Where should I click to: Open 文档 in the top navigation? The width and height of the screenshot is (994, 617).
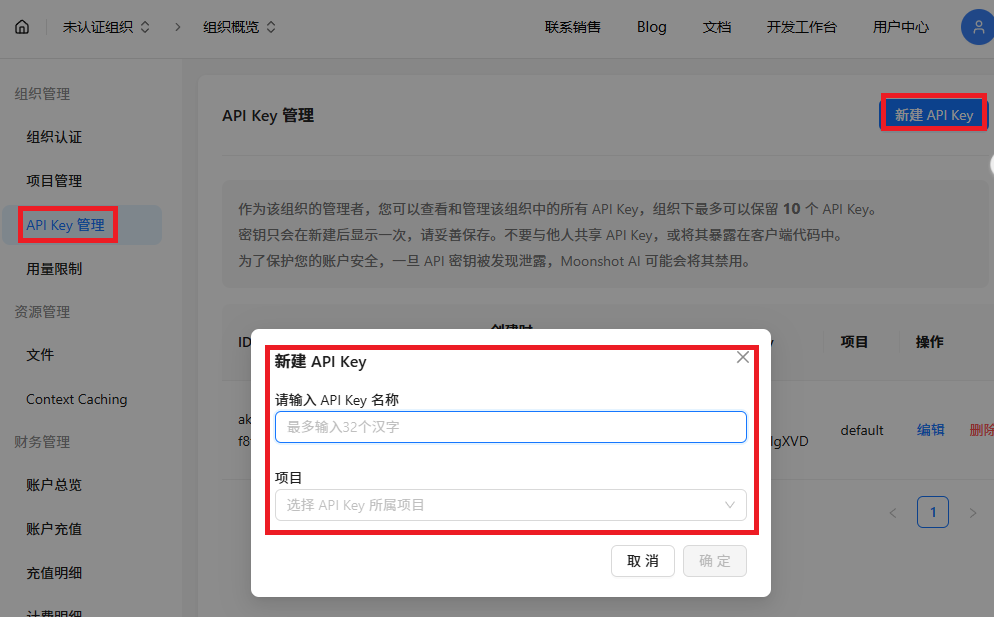coord(716,27)
